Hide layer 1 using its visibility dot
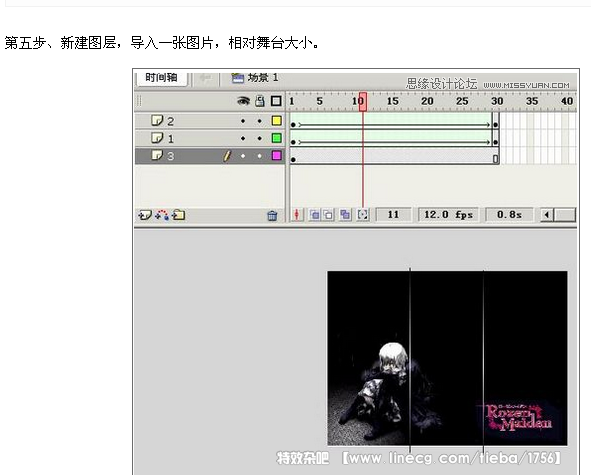Screen dimensions: 591x475 [x=243, y=138]
